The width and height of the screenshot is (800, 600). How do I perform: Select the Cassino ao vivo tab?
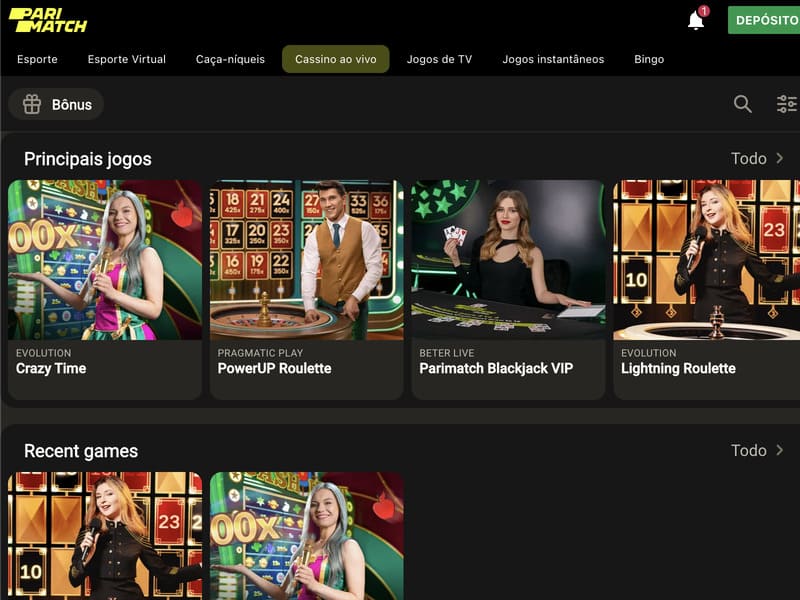[336, 59]
